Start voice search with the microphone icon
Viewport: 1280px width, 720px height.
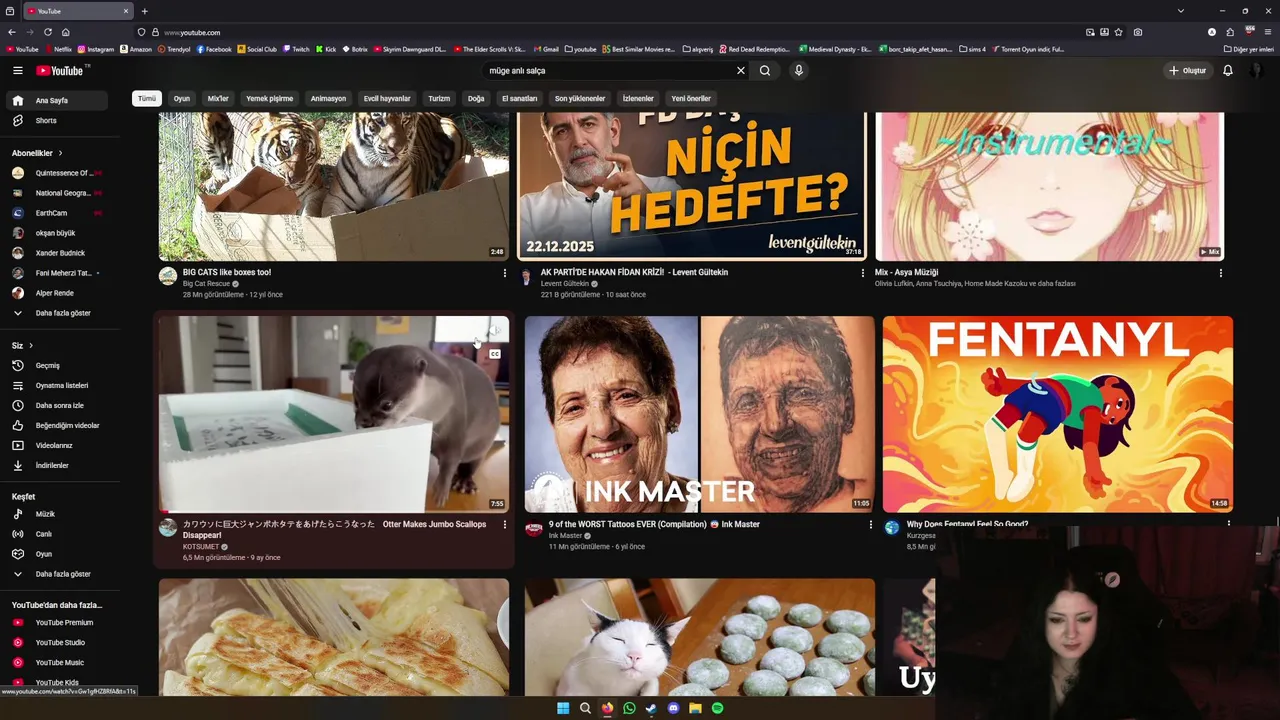coord(798,71)
